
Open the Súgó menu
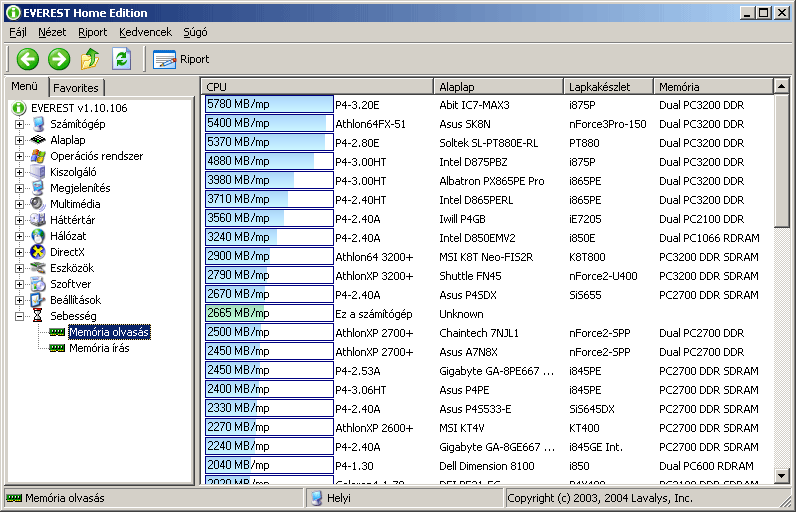[195, 32]
